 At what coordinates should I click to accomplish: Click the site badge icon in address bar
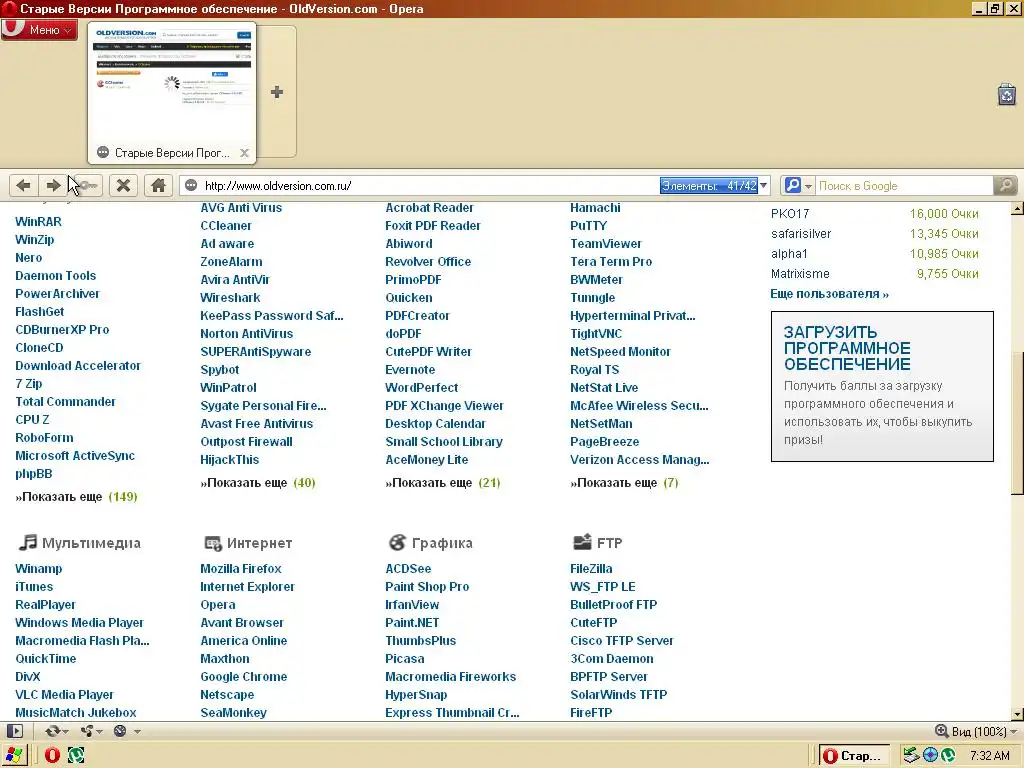(x=191, y=185)
